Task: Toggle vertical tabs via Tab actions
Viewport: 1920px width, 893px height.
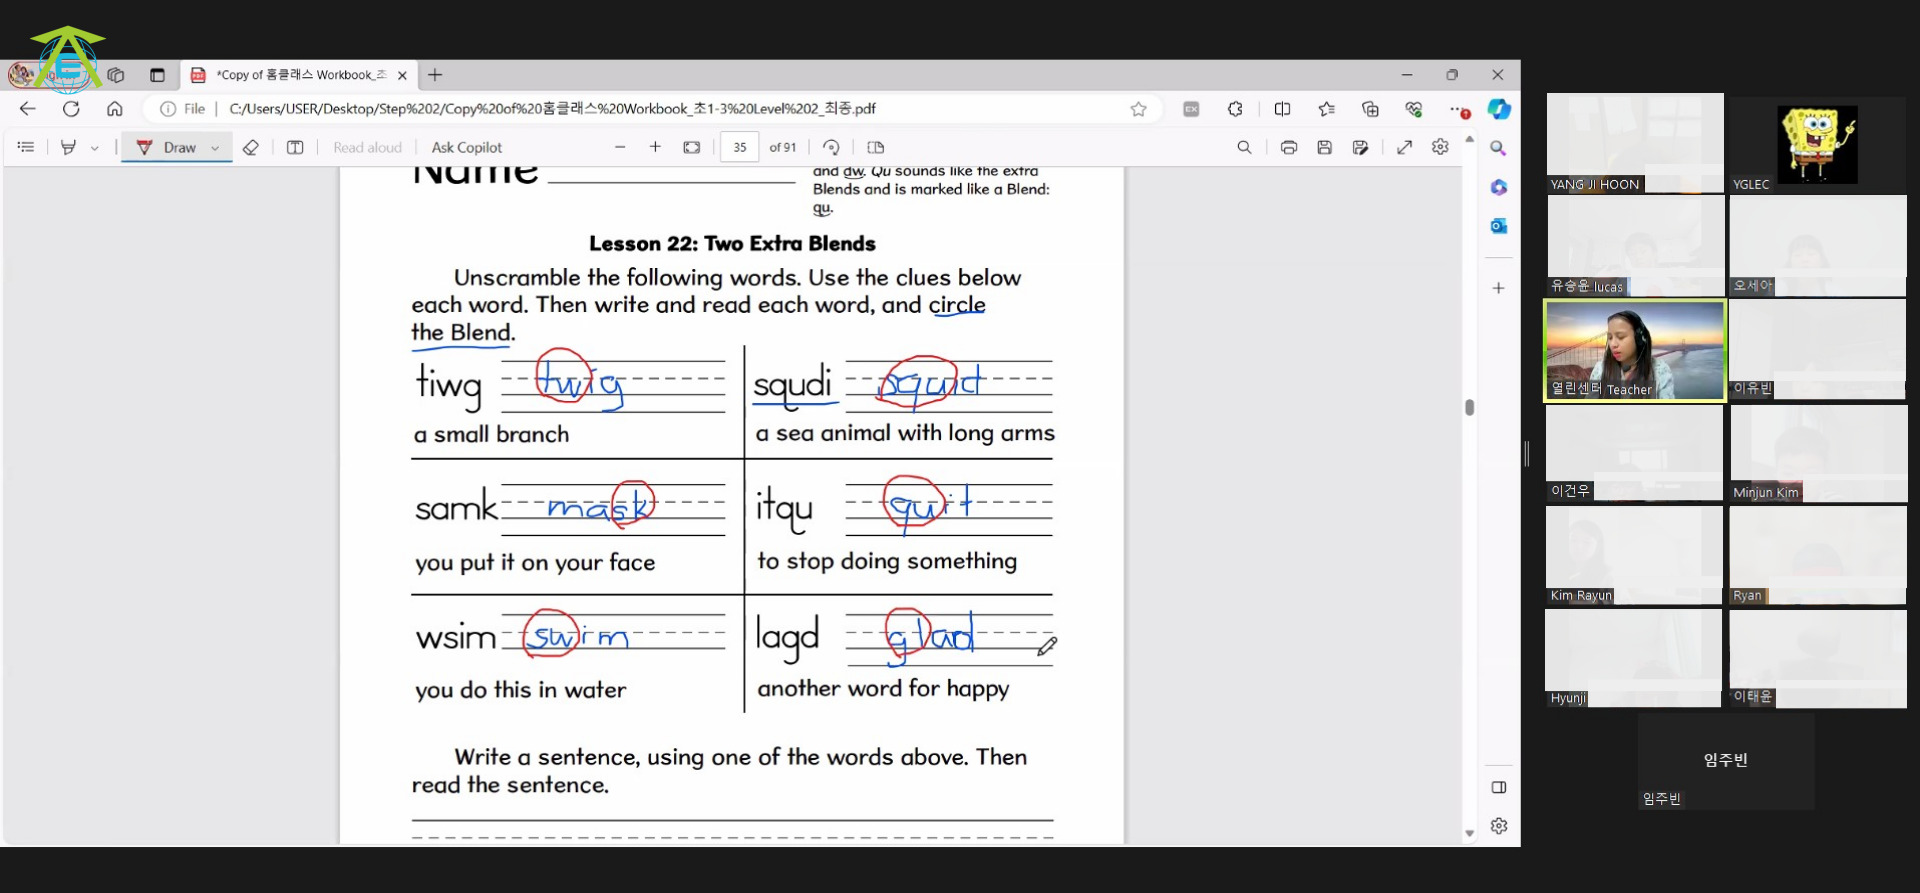Action: pos(157,75)
